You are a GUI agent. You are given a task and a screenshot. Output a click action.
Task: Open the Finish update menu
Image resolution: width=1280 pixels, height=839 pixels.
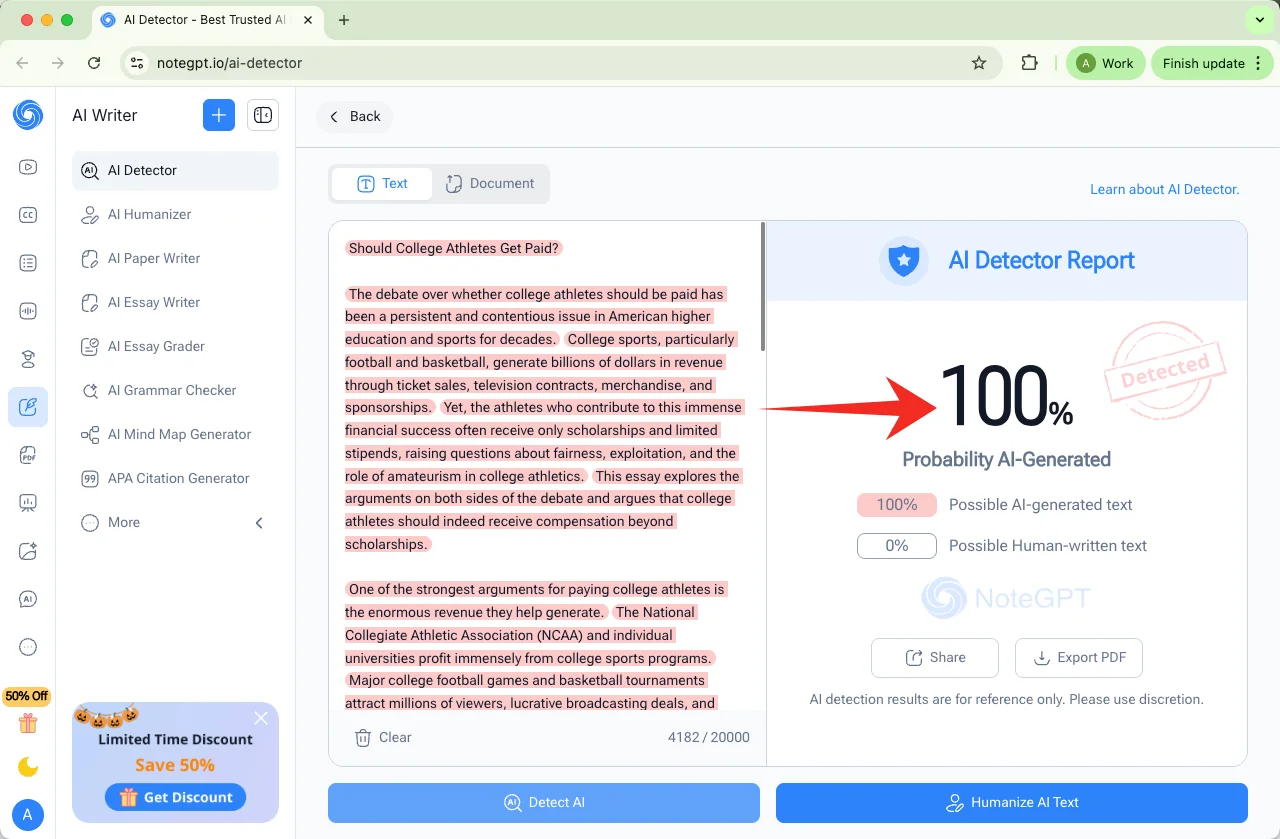pos(1212,63)
